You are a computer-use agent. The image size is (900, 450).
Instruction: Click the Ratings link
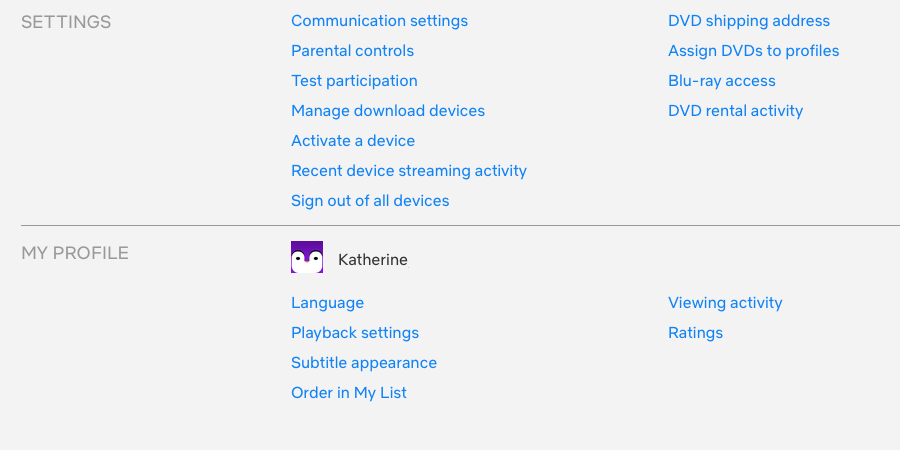(x=695, y=333)
